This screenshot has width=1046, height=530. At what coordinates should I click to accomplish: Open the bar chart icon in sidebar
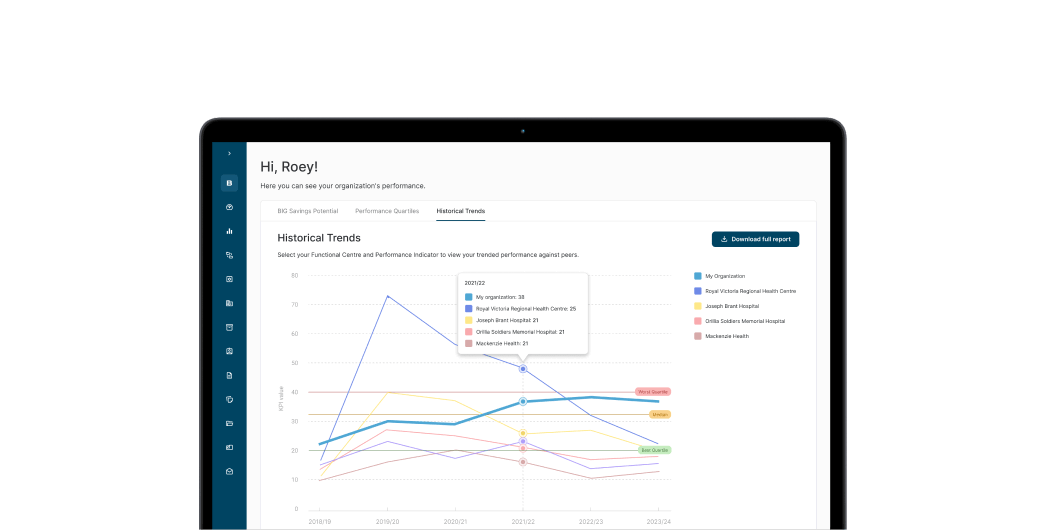click(x=229, y=231)
